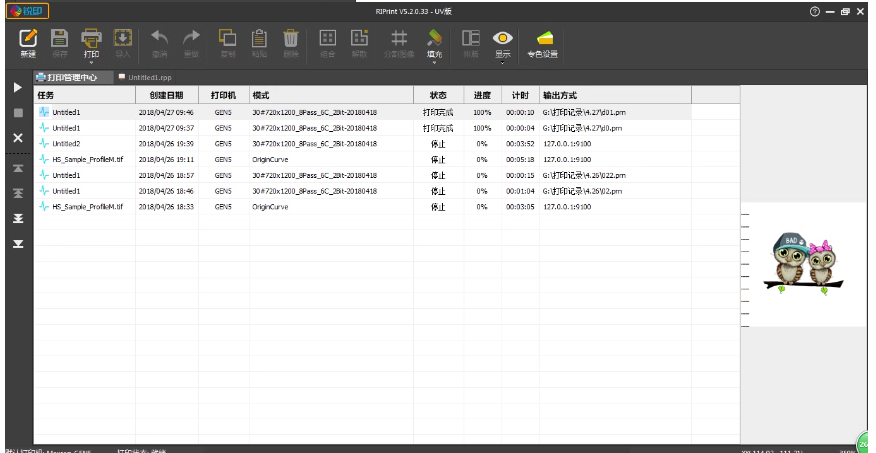Click the 填充 (Fill) paint roller icon
Viewport: 876px width, 453px height.
coord(434,38)
